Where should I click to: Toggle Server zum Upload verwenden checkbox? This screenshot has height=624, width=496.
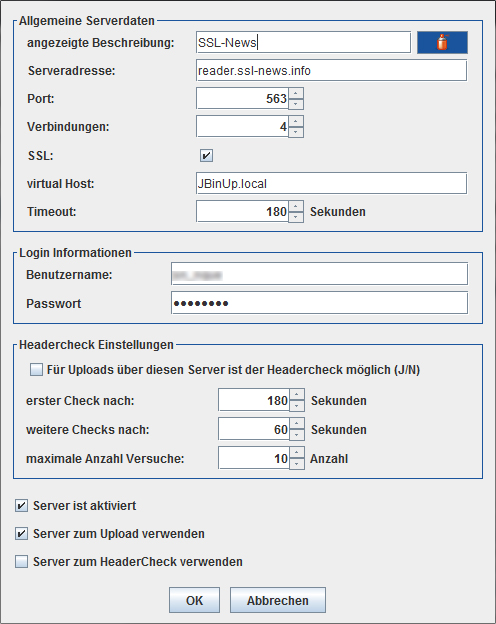tap(21, 534)
